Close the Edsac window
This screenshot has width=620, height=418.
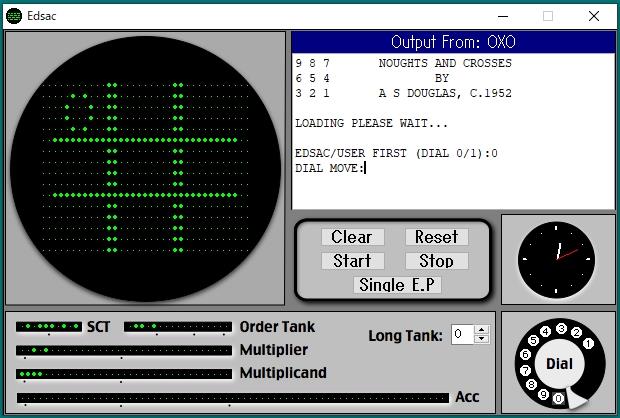point(594,16)
